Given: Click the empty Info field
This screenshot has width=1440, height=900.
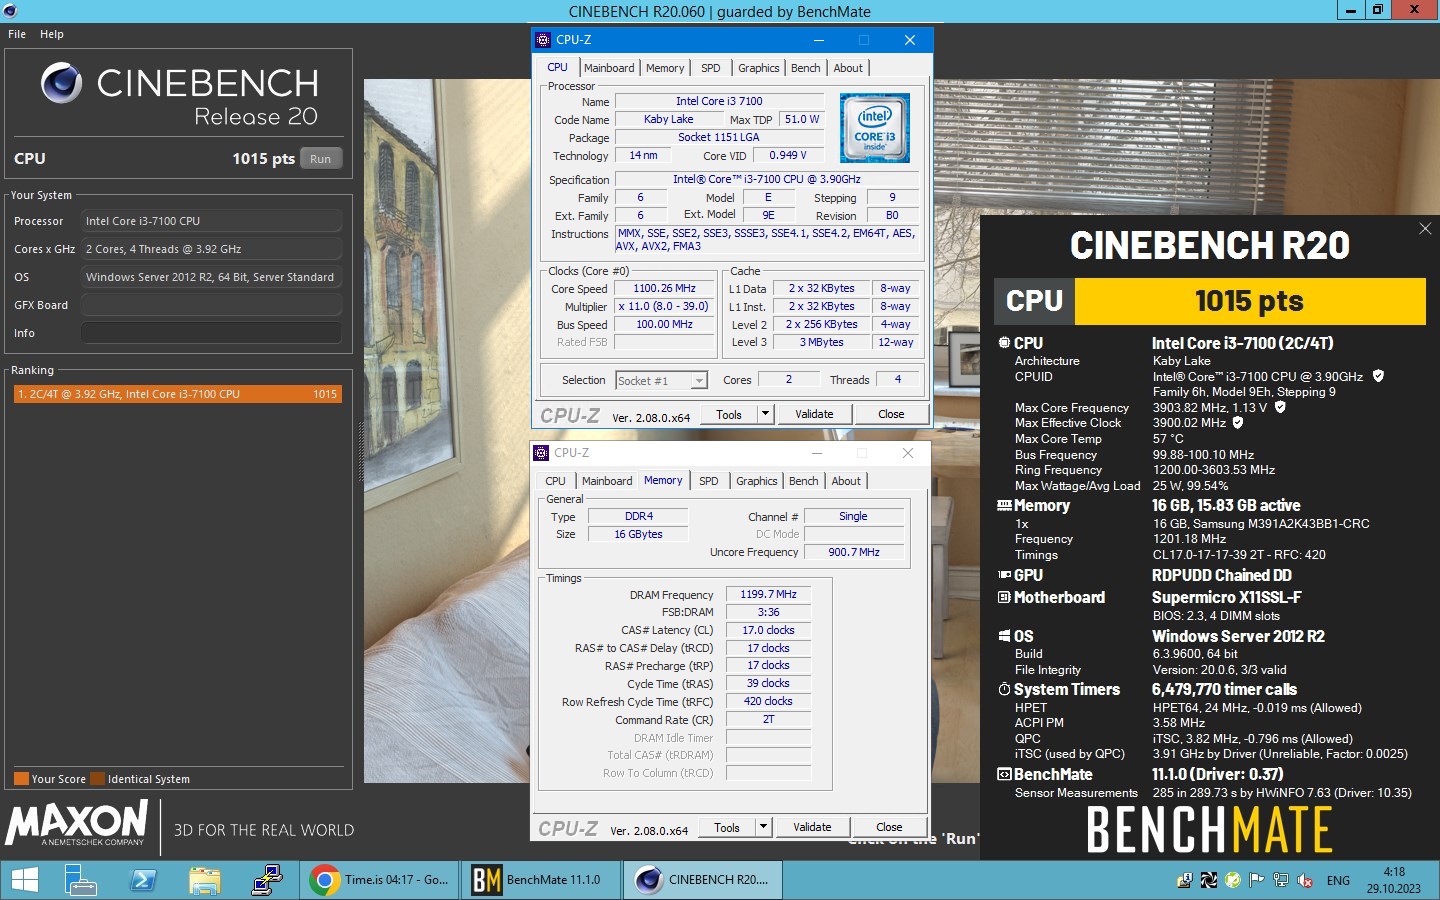Looking at the screenshot, I should pos(211,333).
